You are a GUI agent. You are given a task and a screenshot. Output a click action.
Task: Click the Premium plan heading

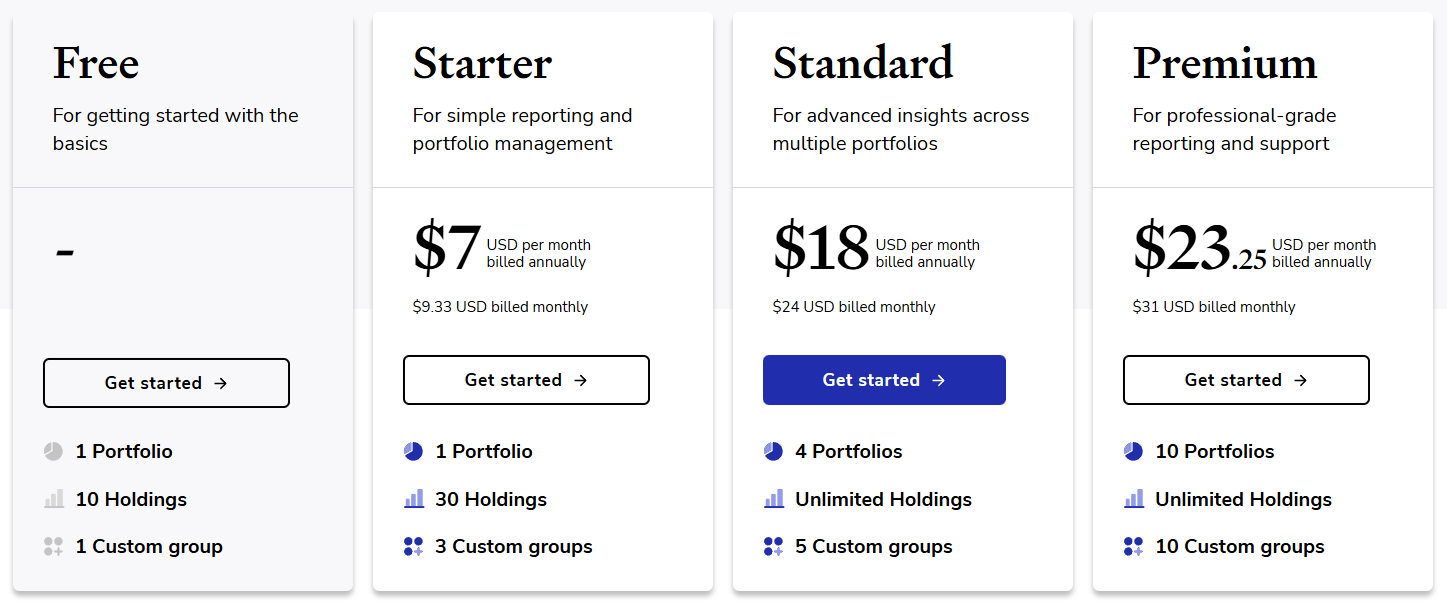pos(1225,63)
